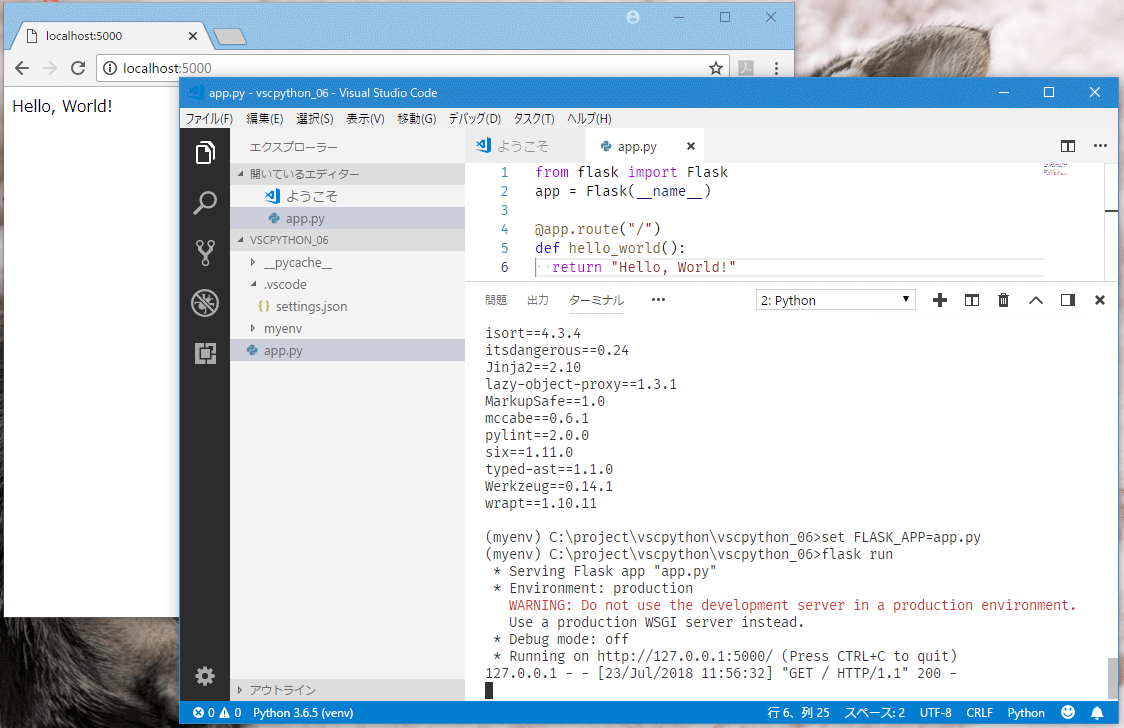Click Python 3.6.5 (venv) interpreter in status bar
The height and width of the screenshot is (728, 1124).
(303, 713)
